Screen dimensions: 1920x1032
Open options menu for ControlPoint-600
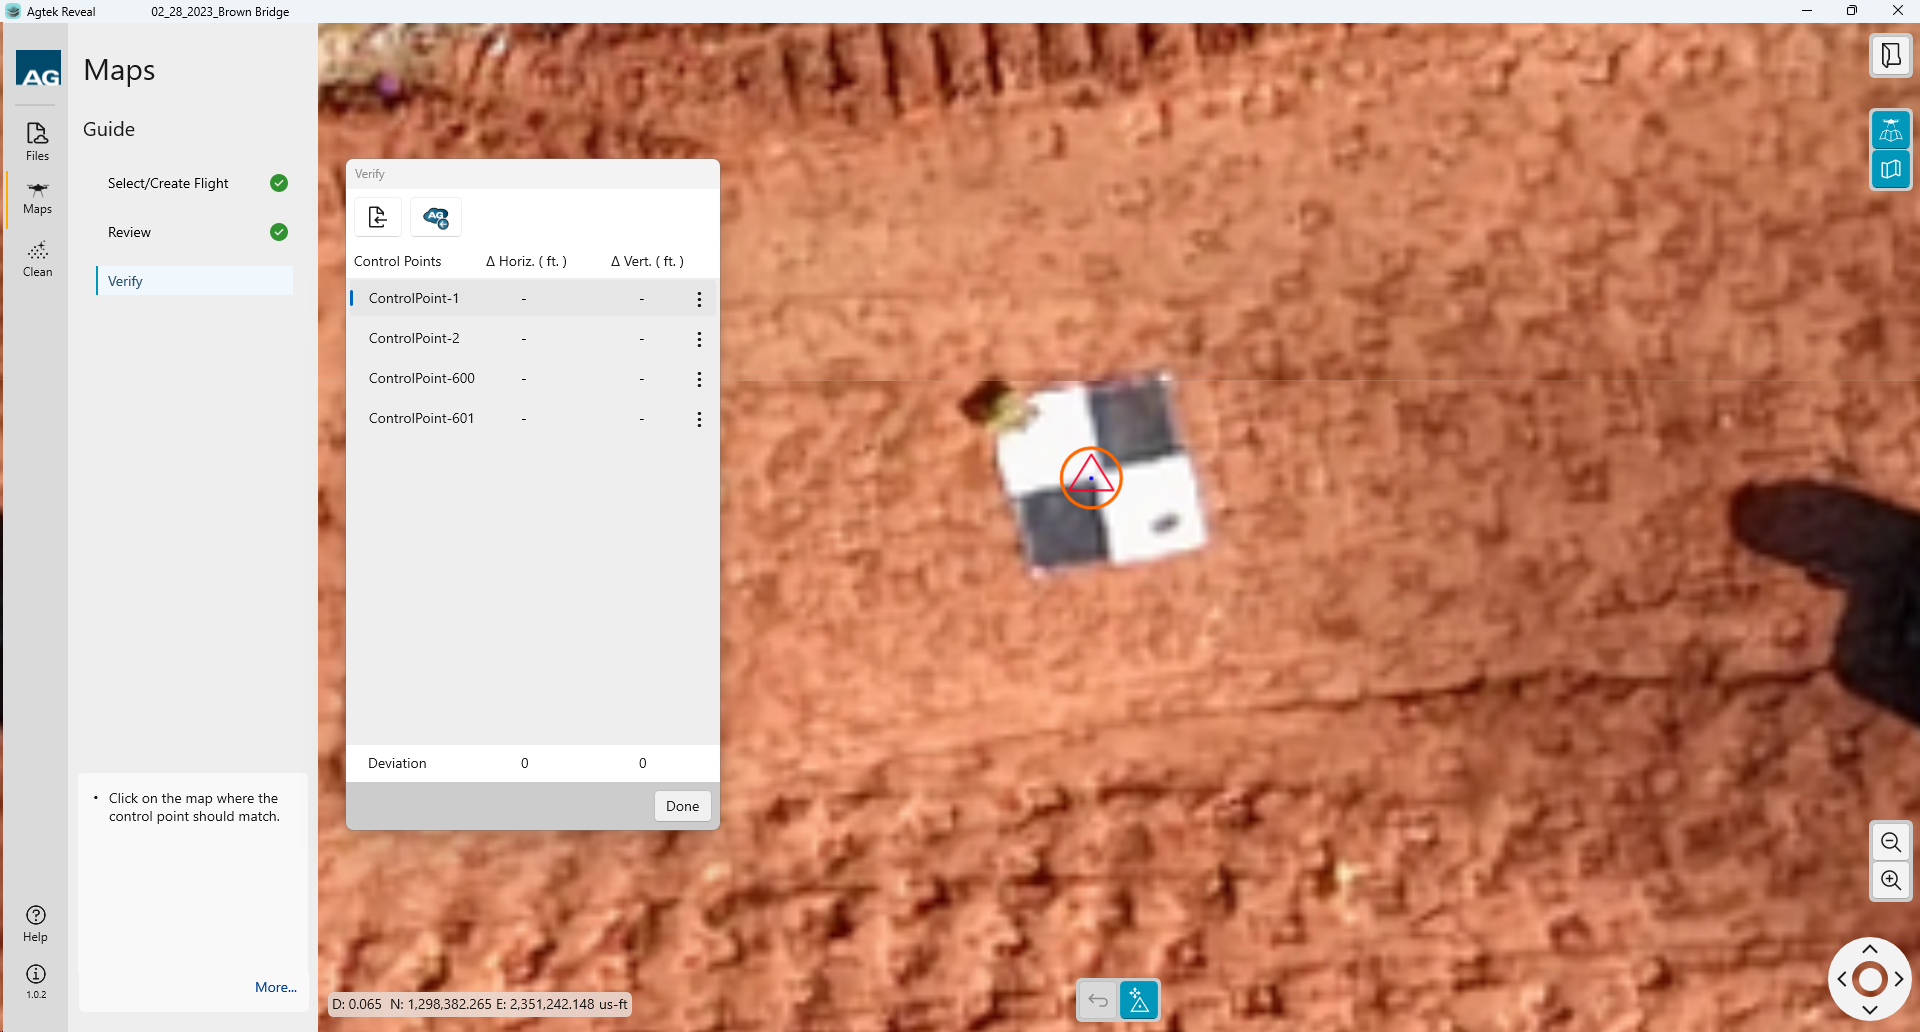pyautogui.click(x=699, y=379)
